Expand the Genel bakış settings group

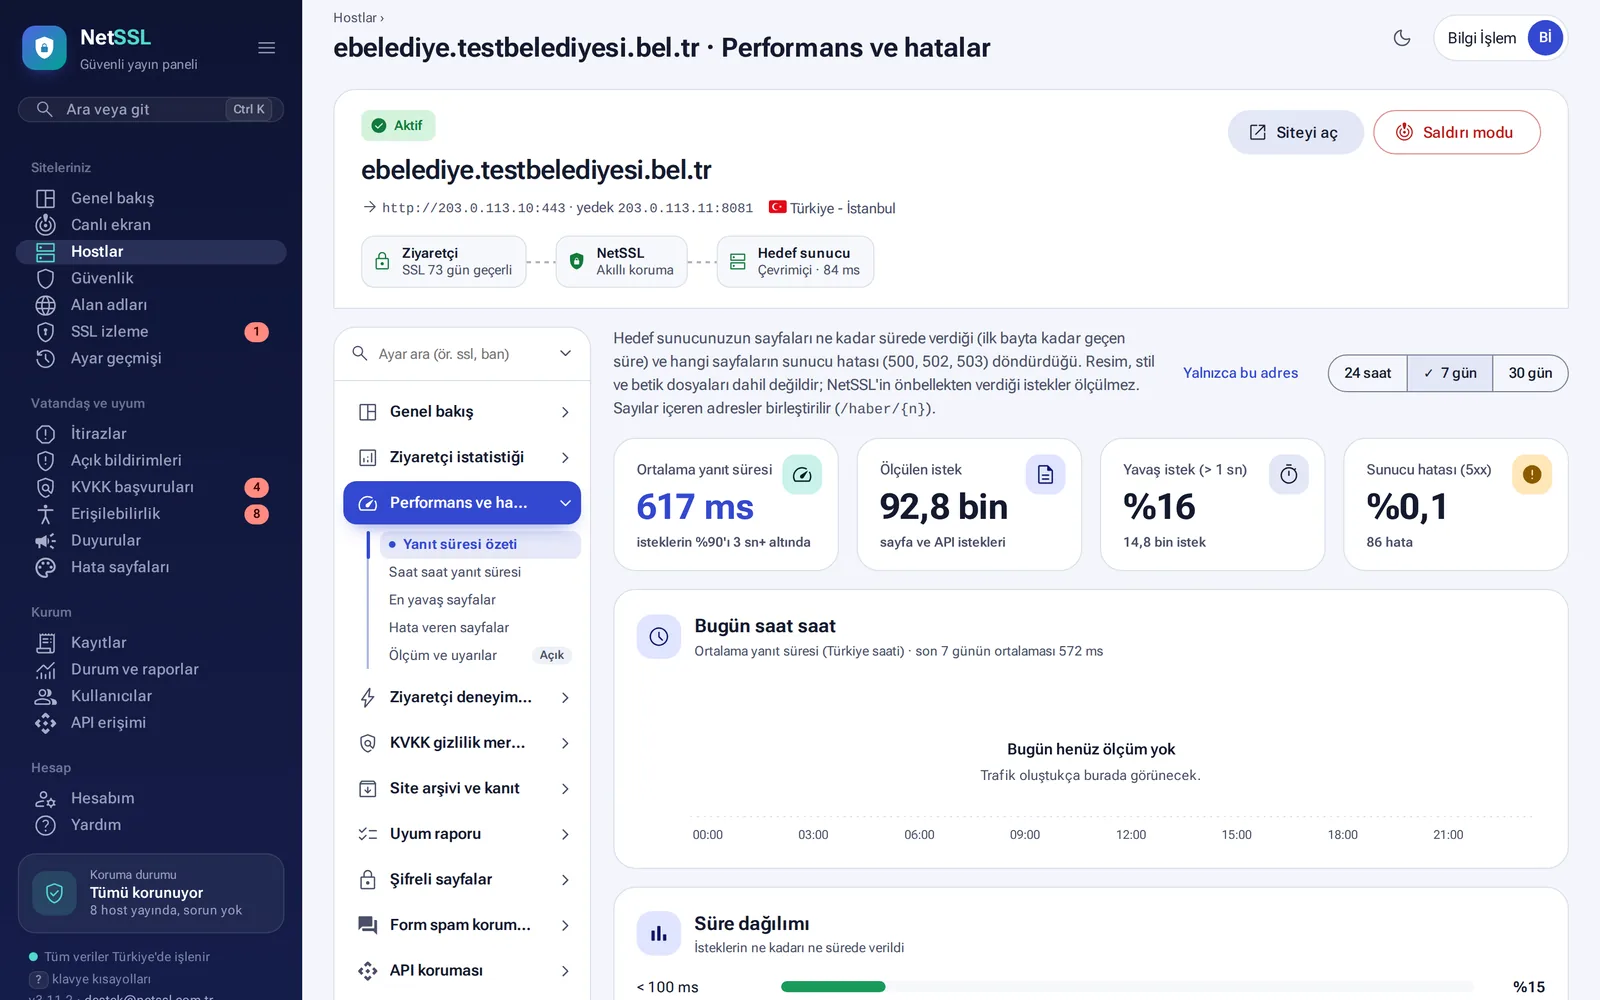pyautogui.click(x=463, y=412)
